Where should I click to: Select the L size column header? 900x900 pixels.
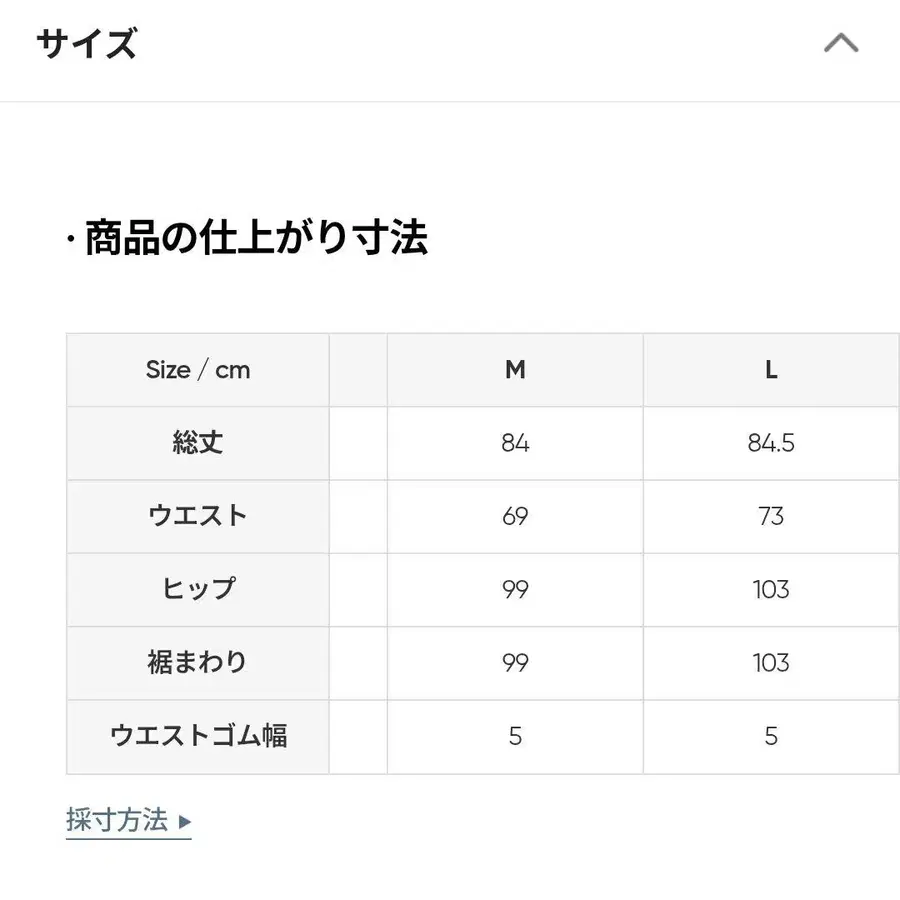pos(770,369)
